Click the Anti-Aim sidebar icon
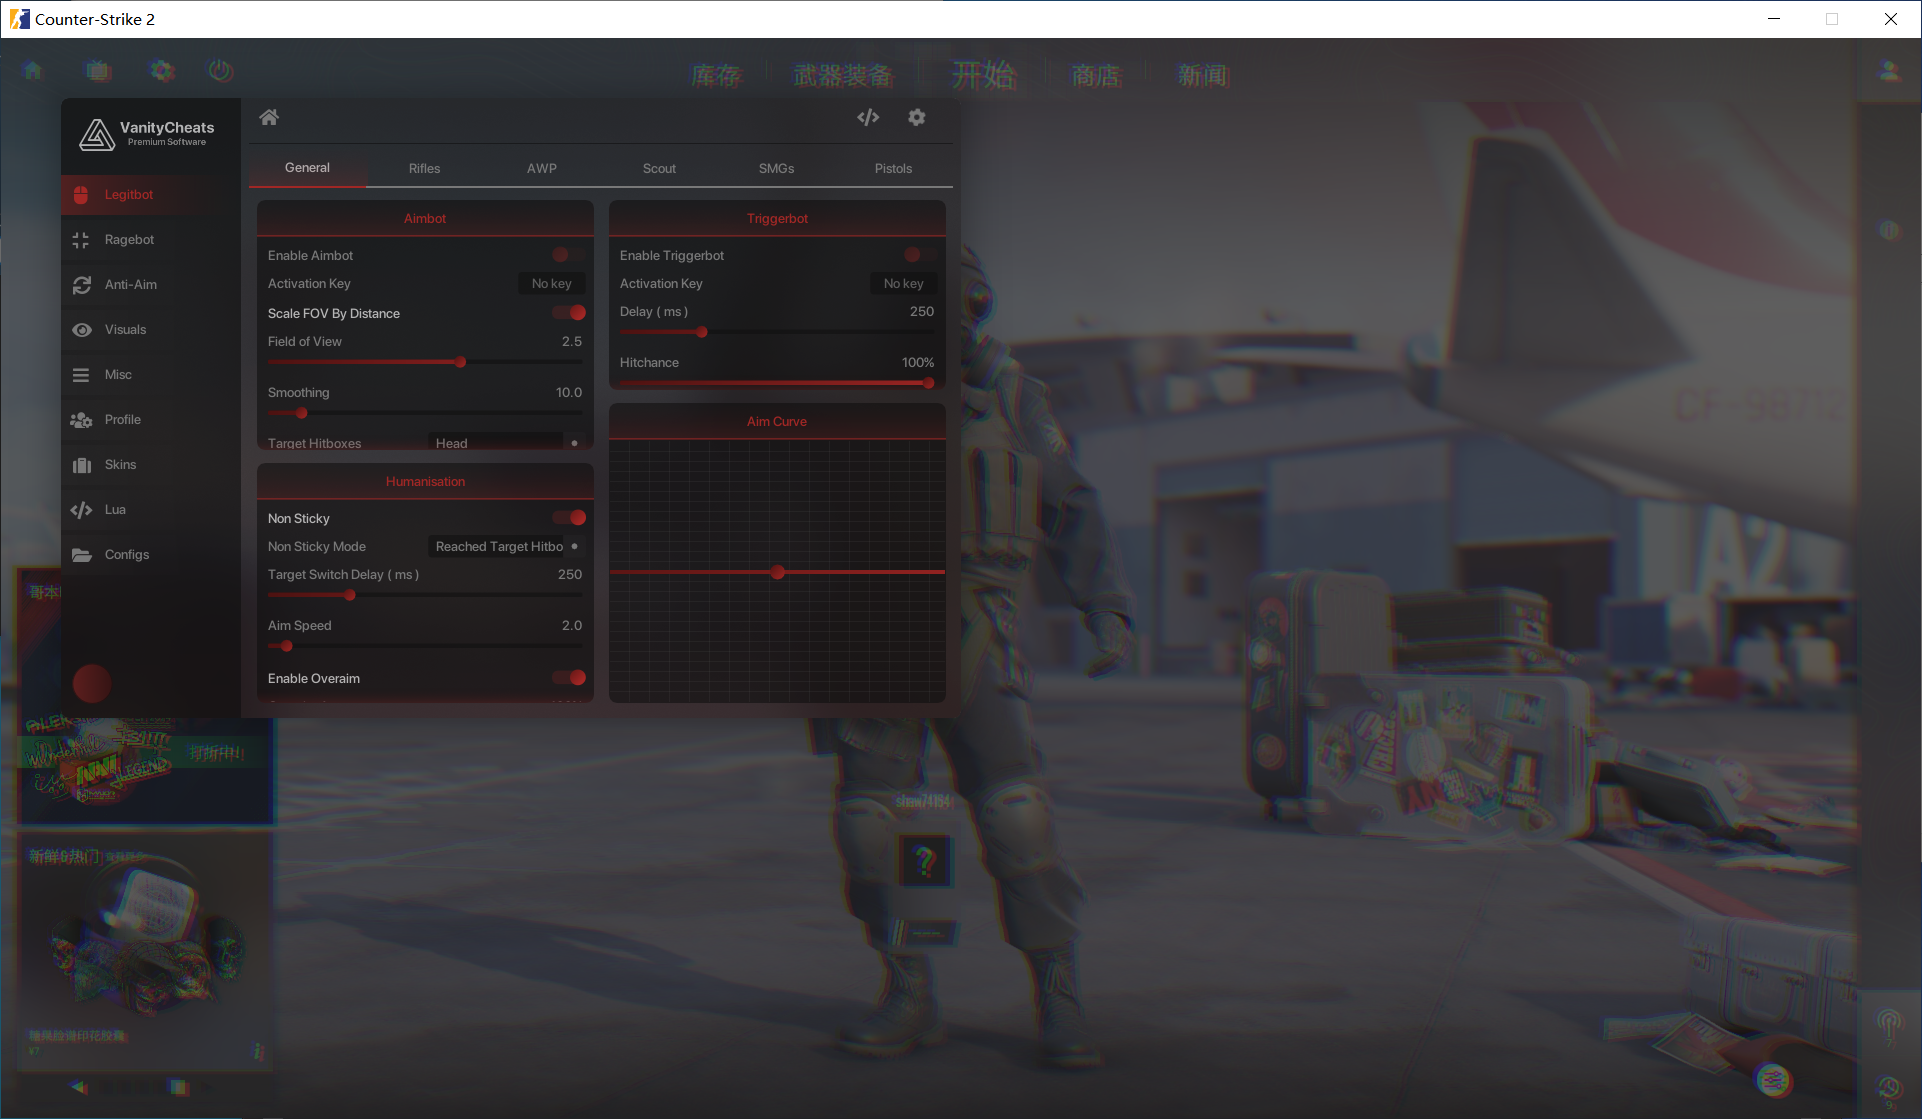The width and height of the screenshot is (1922, 1119). [x=80, y=284]
